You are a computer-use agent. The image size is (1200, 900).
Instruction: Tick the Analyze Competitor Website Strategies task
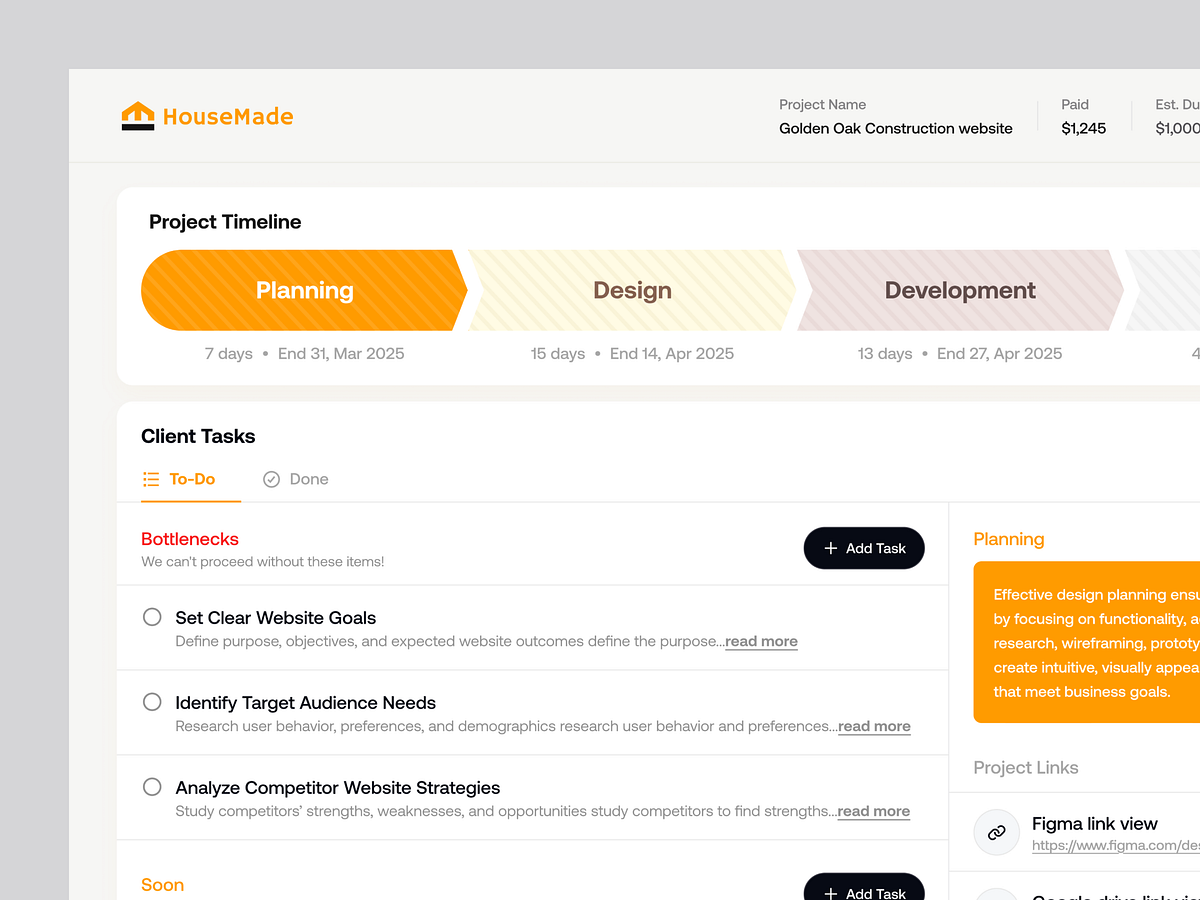coord(152,787)
